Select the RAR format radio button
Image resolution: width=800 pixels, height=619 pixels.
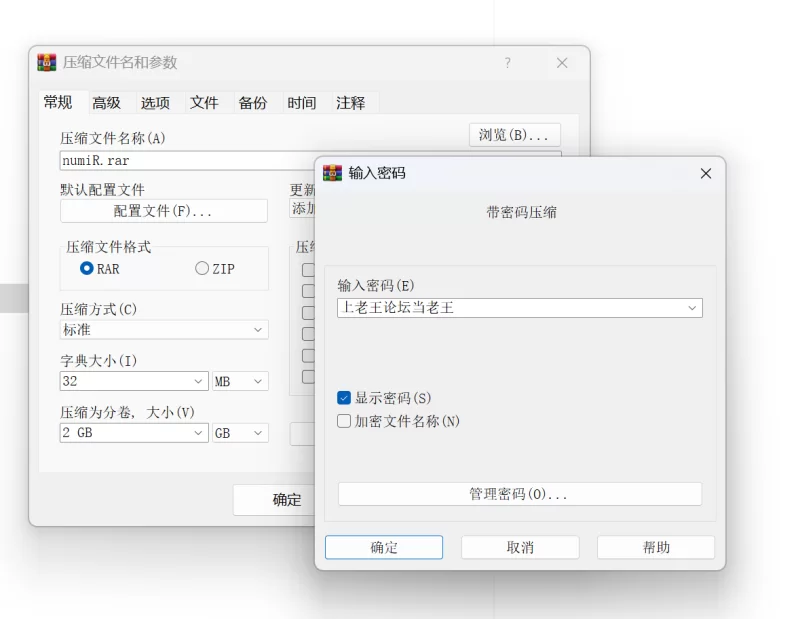coord(87,268)
